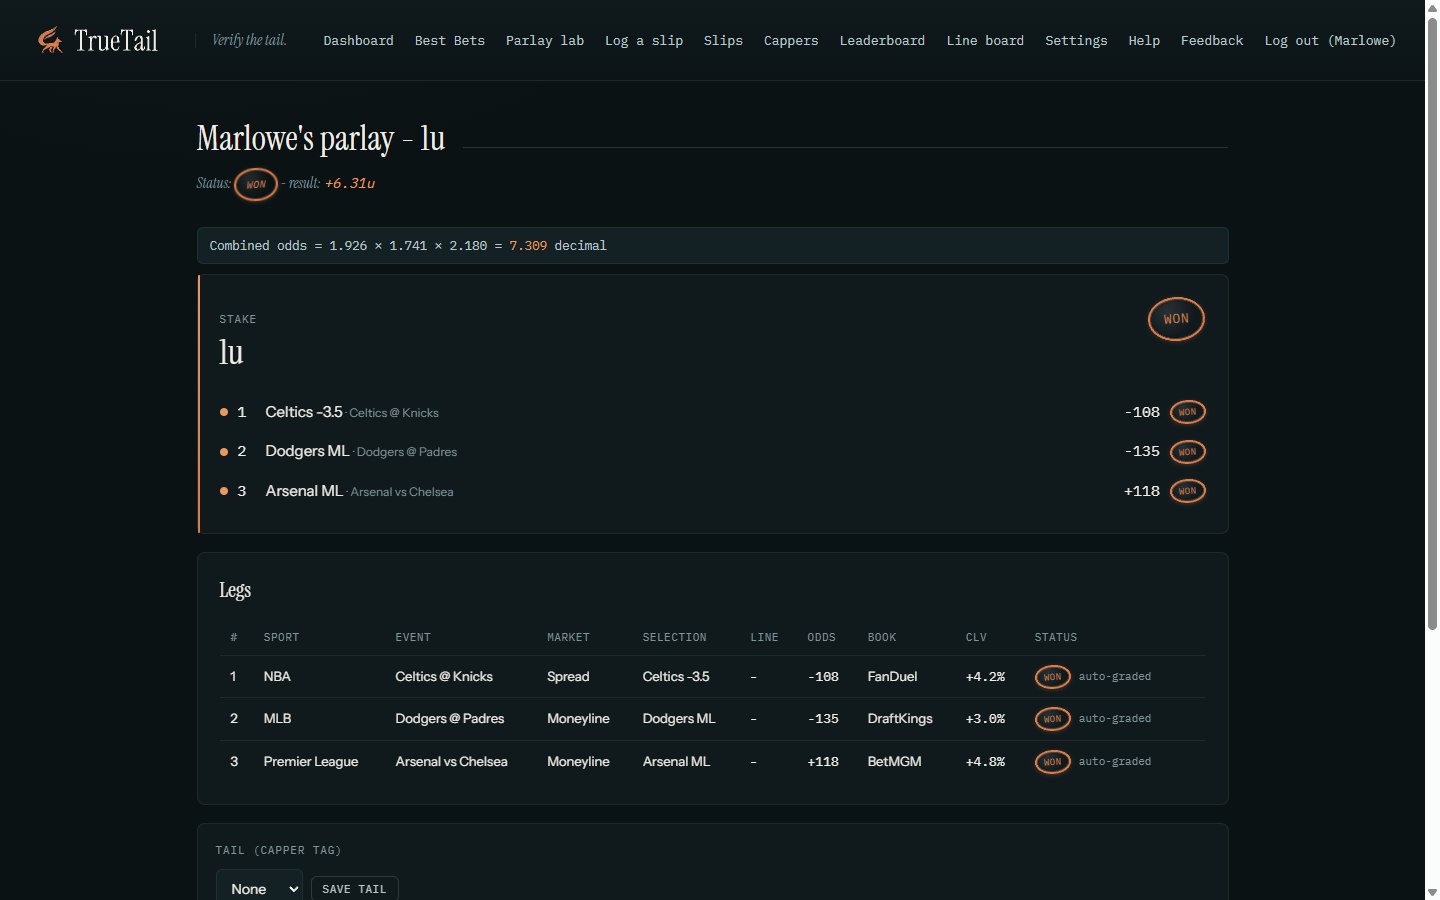Click the +3.0% CLV value

click(x=985, y=719)
